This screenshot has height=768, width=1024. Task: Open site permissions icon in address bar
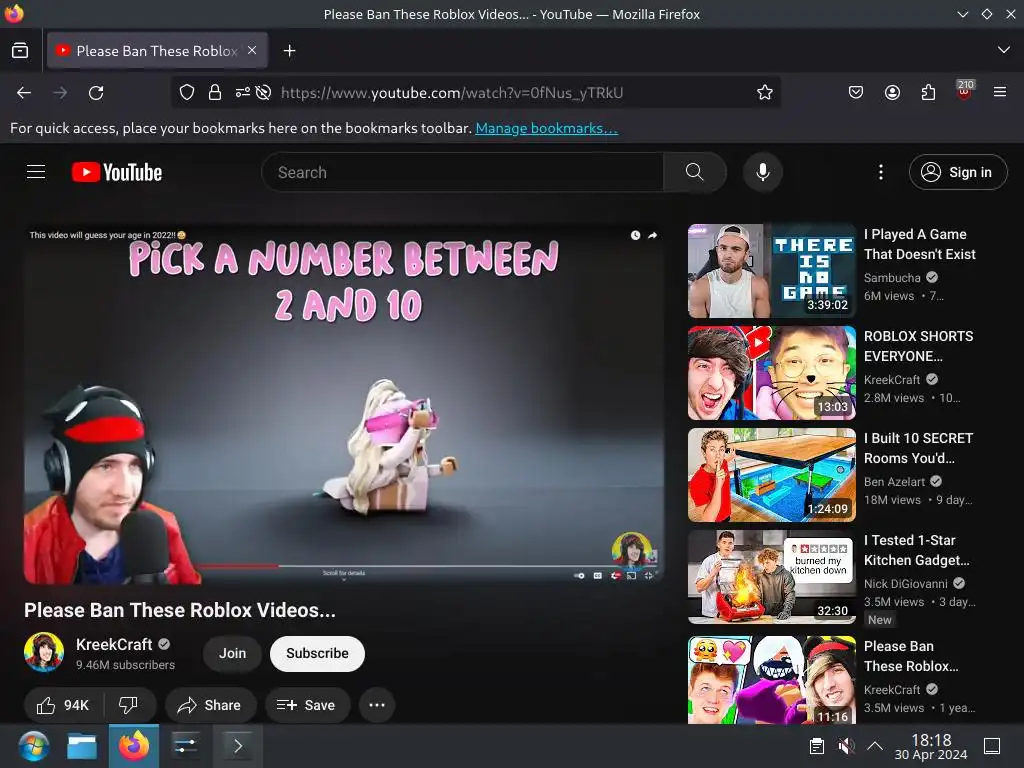[x=242, y=93]
